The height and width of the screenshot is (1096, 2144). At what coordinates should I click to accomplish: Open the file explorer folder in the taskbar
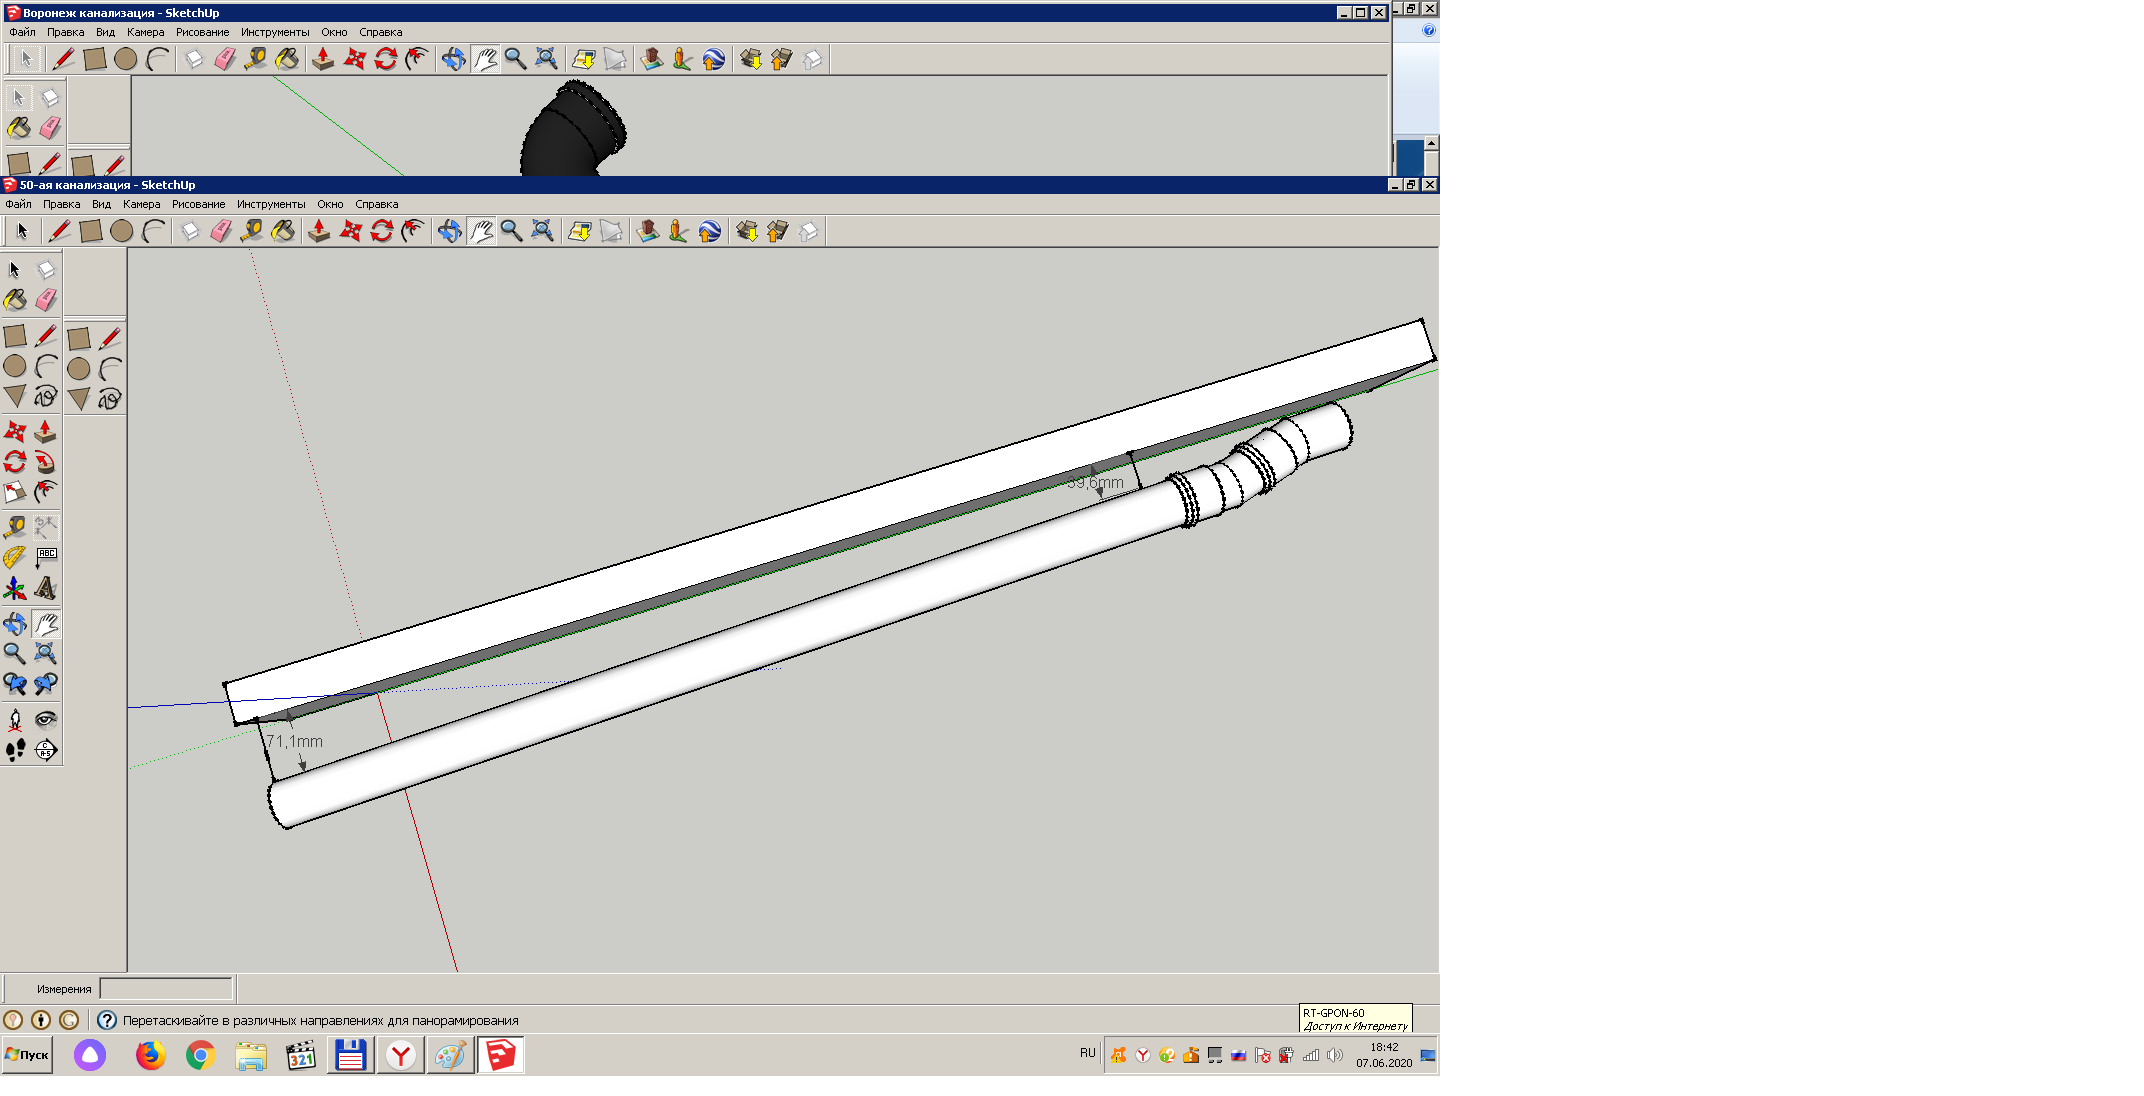pos(251,1055)
